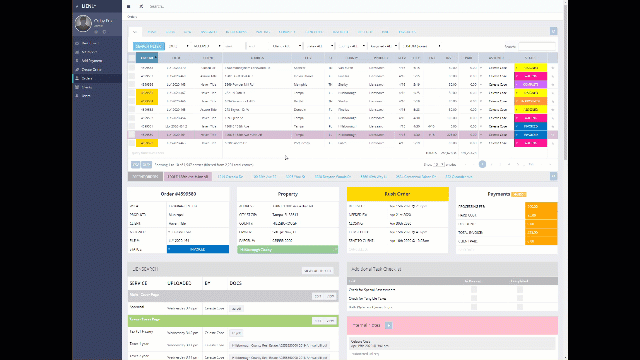
Task: Expand the green Hillsborough County dropdown
Action: (x=288, y=249)
